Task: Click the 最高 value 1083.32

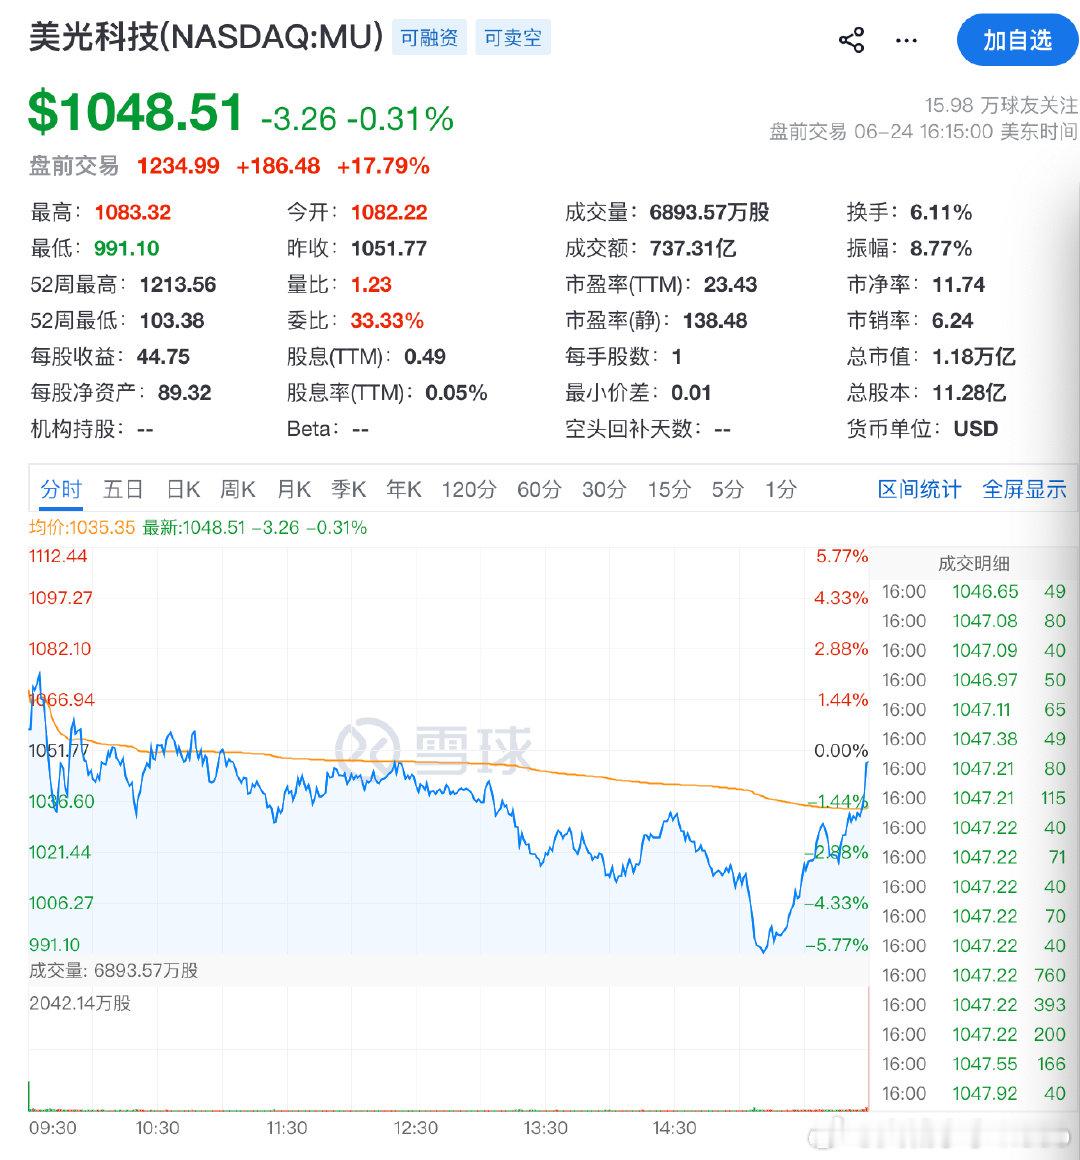Action: 133,212
